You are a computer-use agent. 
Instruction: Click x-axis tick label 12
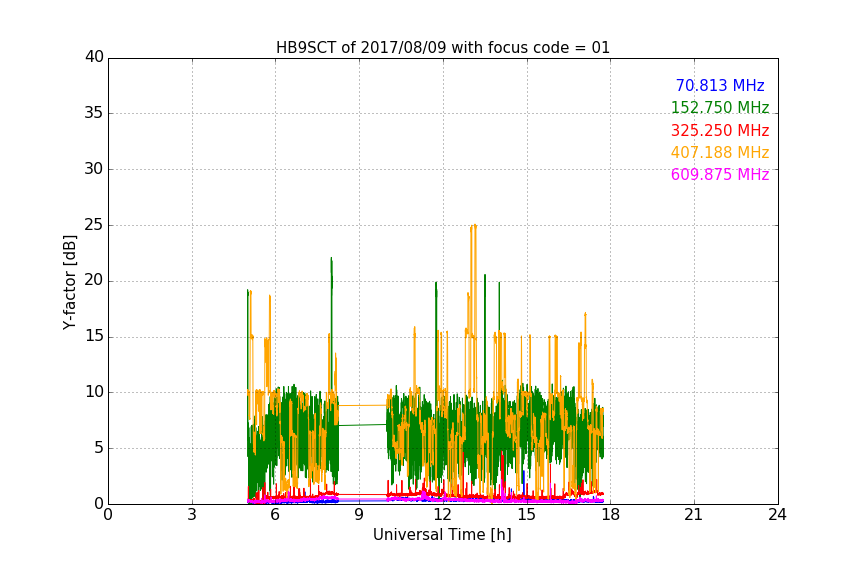coord(443,515)
